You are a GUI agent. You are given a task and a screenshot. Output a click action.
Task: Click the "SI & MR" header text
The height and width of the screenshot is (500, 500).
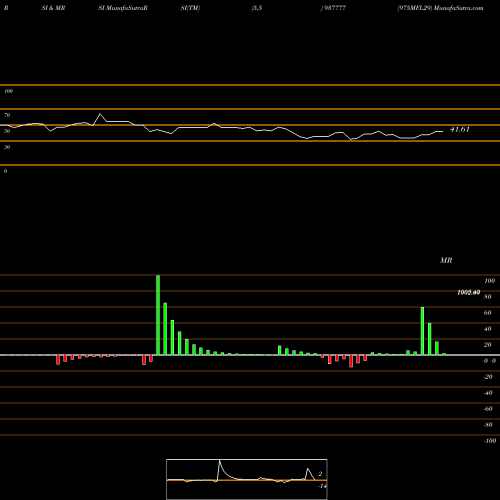click(53, 8)
